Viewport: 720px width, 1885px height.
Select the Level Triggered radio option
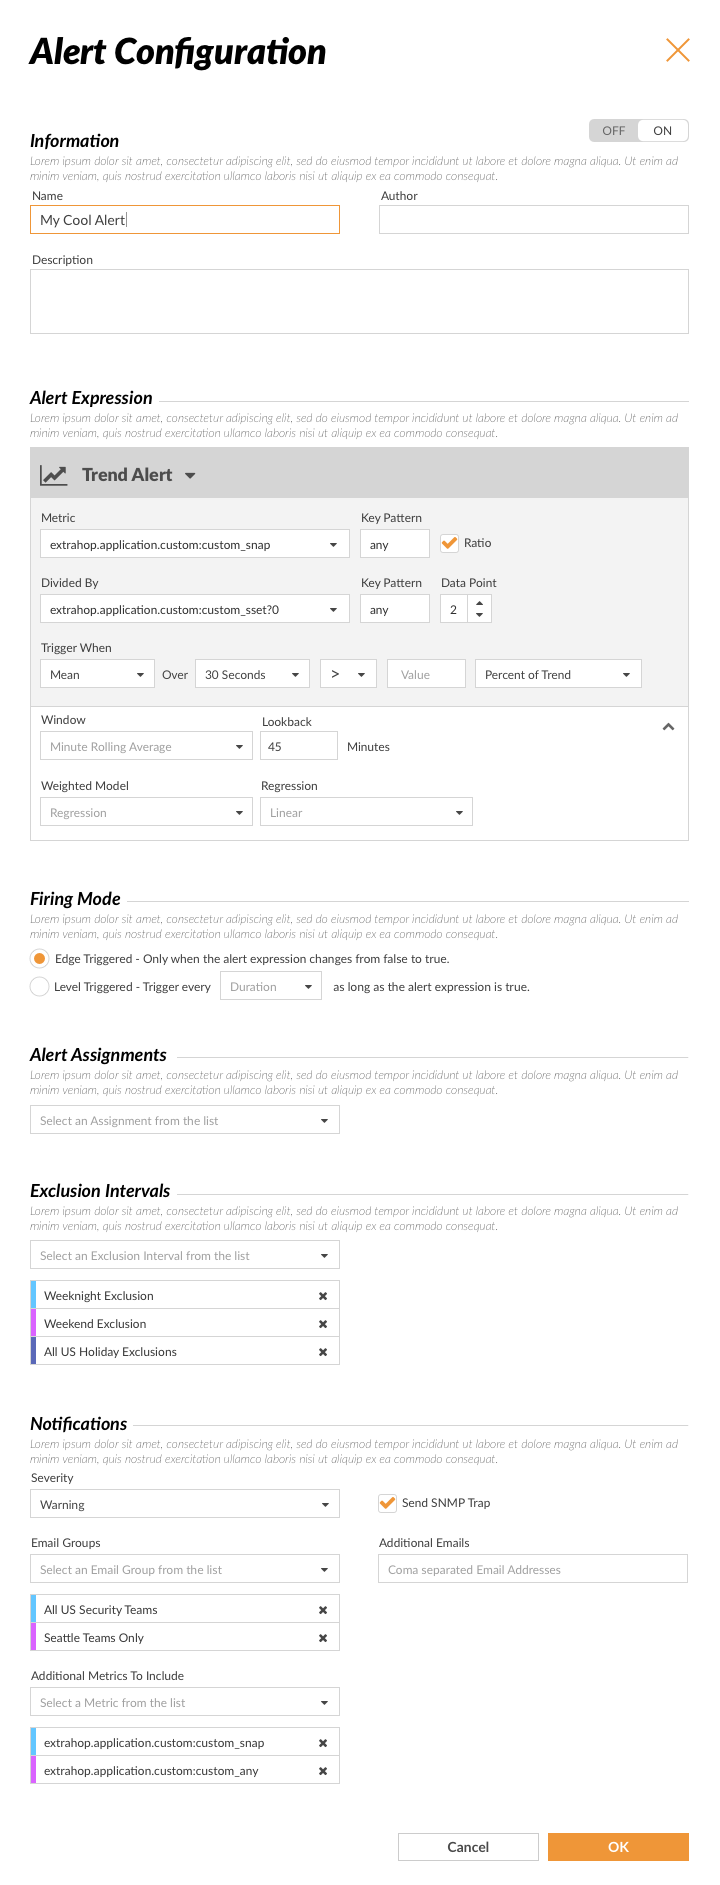tap(39, 987)
